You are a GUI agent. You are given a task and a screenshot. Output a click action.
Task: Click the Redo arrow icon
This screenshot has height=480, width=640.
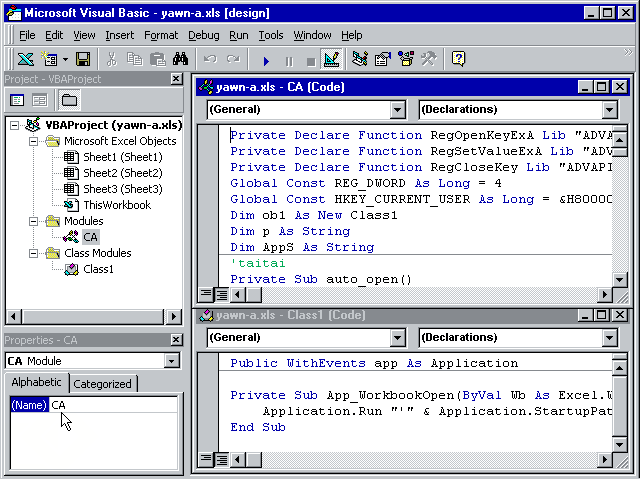click(233, 60)
